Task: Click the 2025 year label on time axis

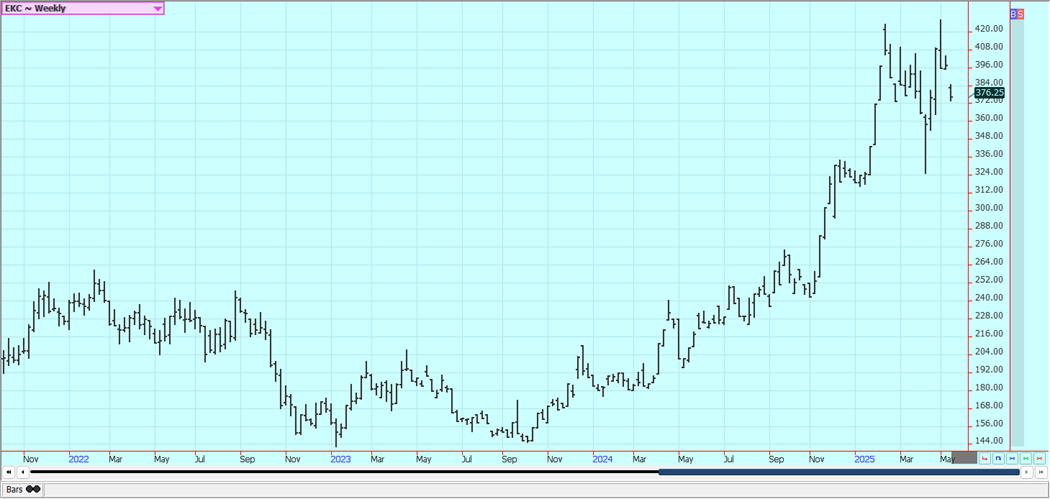Action: (865, 459)
